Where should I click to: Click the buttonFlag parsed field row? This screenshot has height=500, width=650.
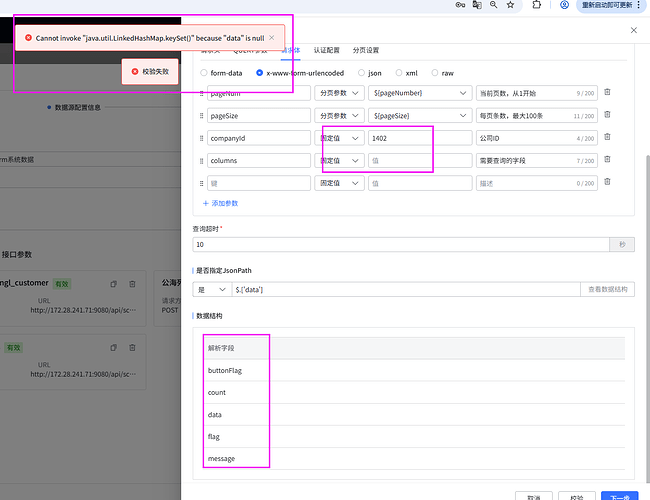tap(414, 370)
